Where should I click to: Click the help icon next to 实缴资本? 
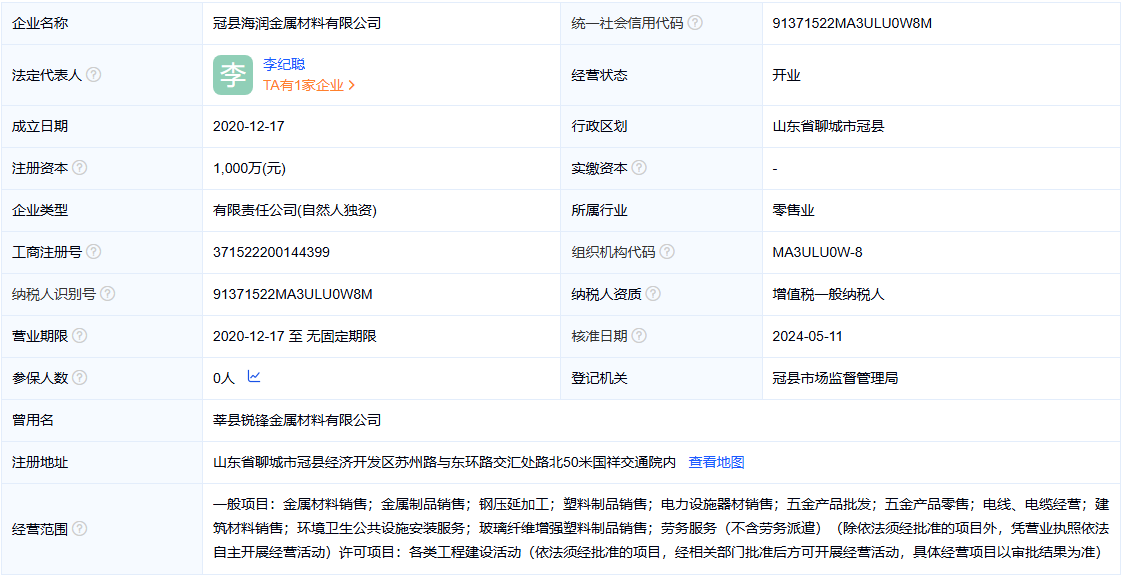point(639,168)
